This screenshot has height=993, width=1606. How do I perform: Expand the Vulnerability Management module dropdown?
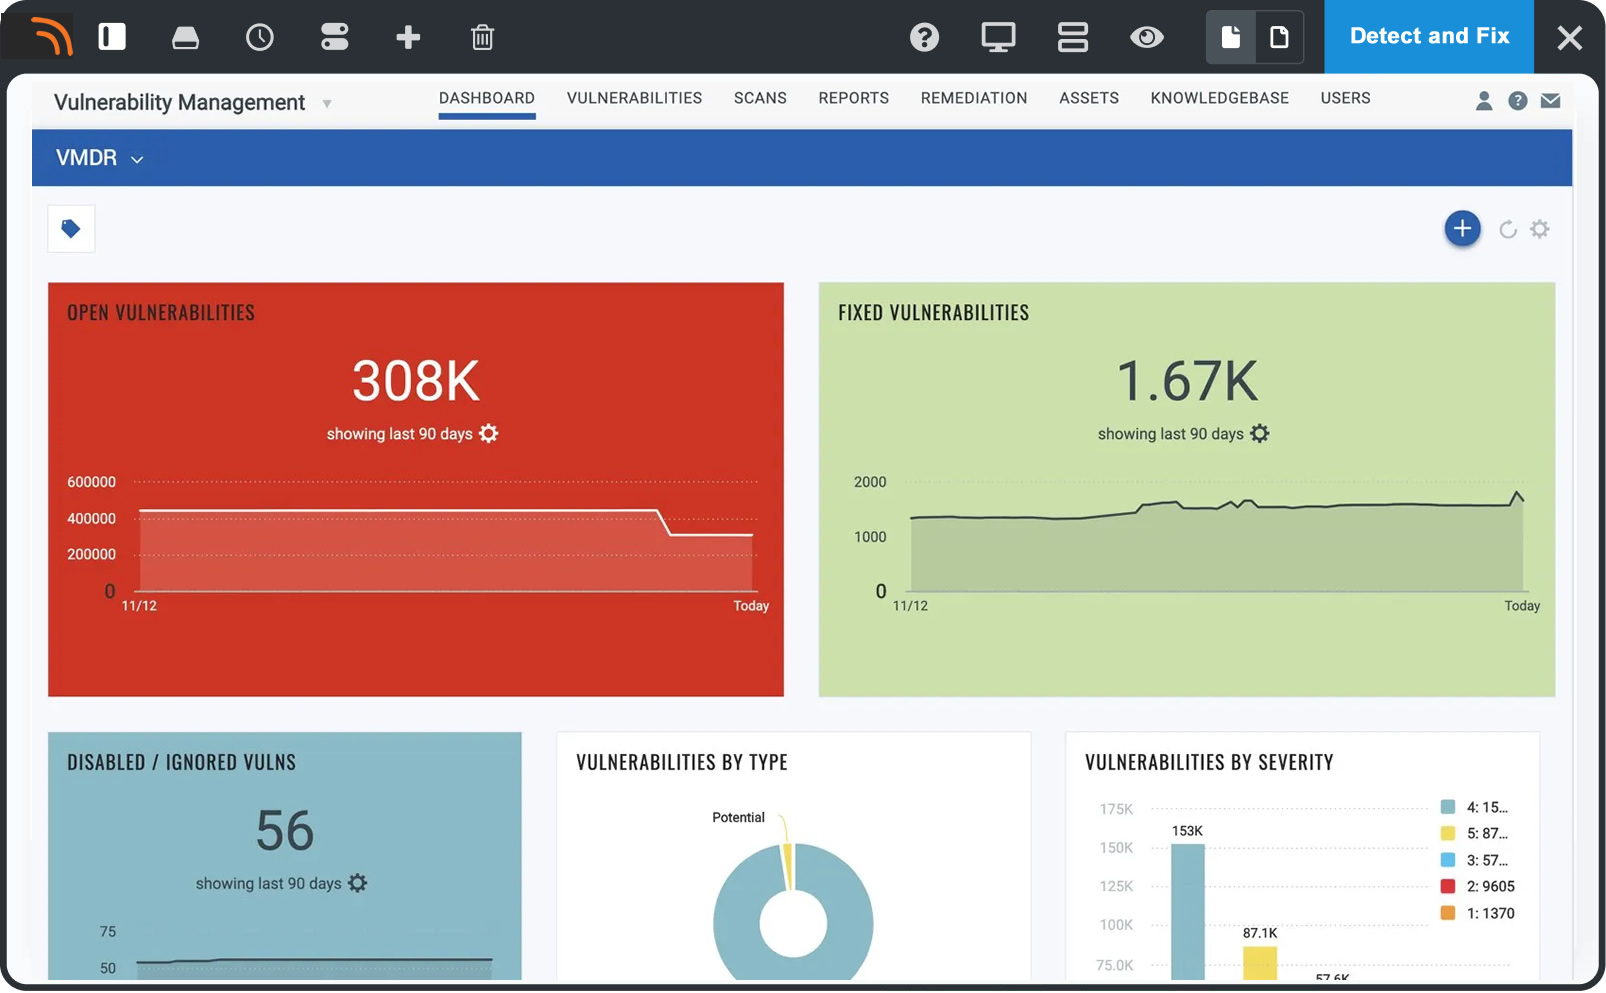coord(327,103)
